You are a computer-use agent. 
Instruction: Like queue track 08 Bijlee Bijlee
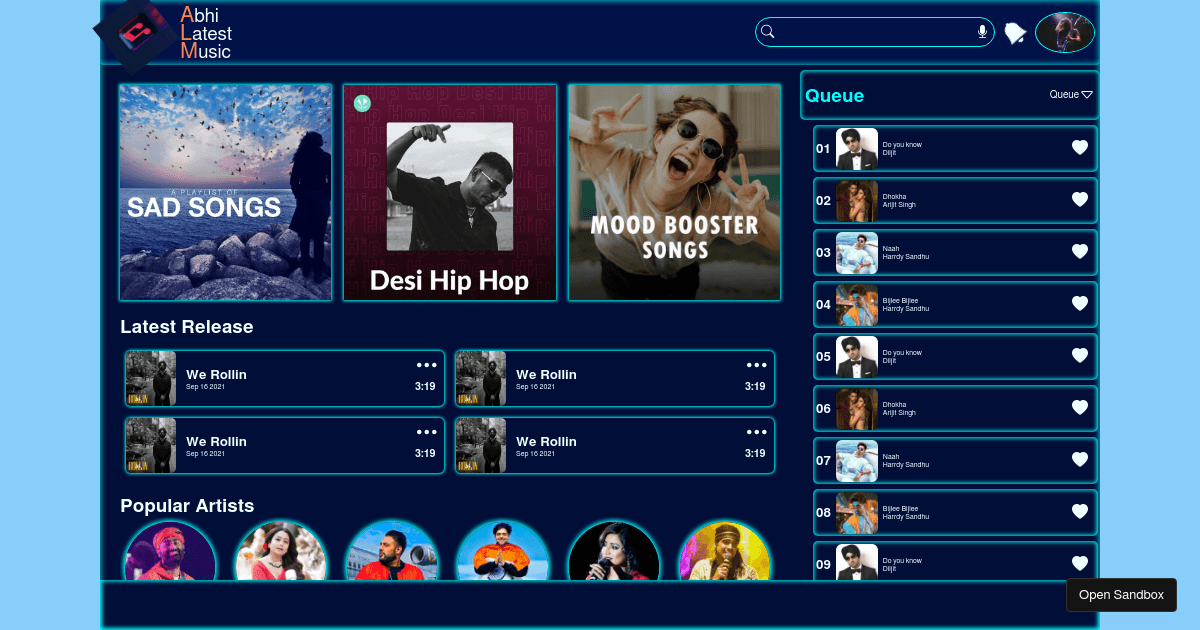pos(1080,512)
